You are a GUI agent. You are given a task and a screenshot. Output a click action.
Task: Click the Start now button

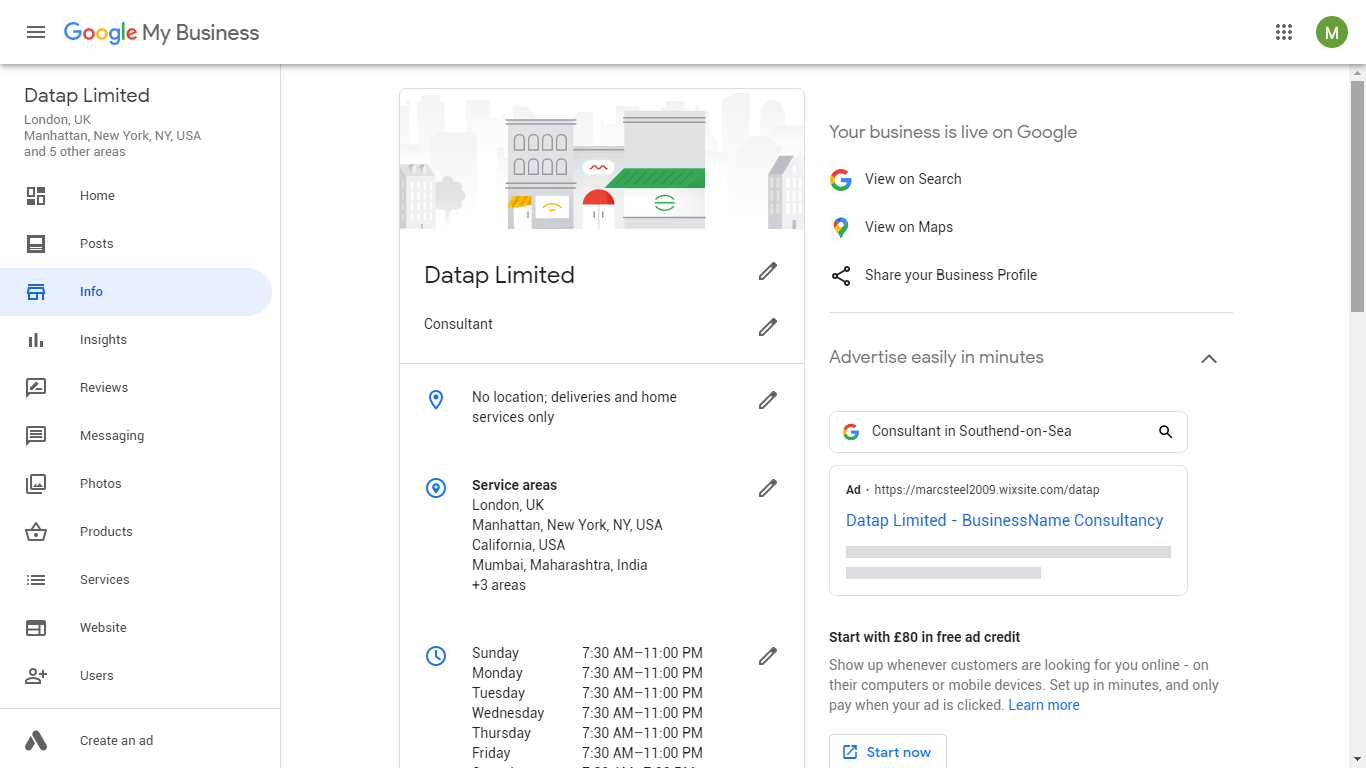click(887, 752)
